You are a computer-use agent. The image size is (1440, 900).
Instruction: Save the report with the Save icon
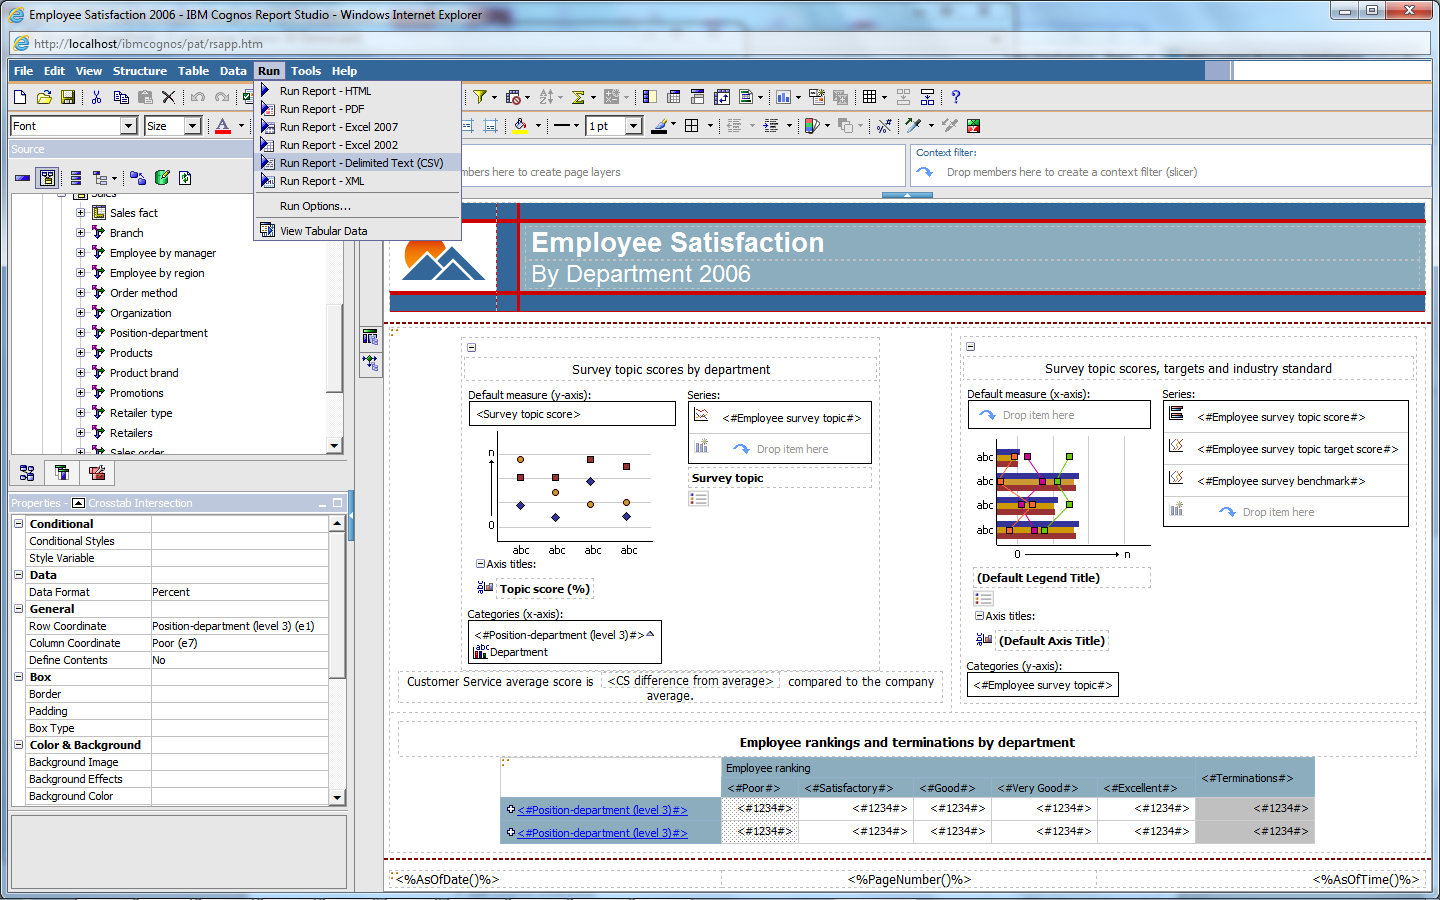coord(67,97)
